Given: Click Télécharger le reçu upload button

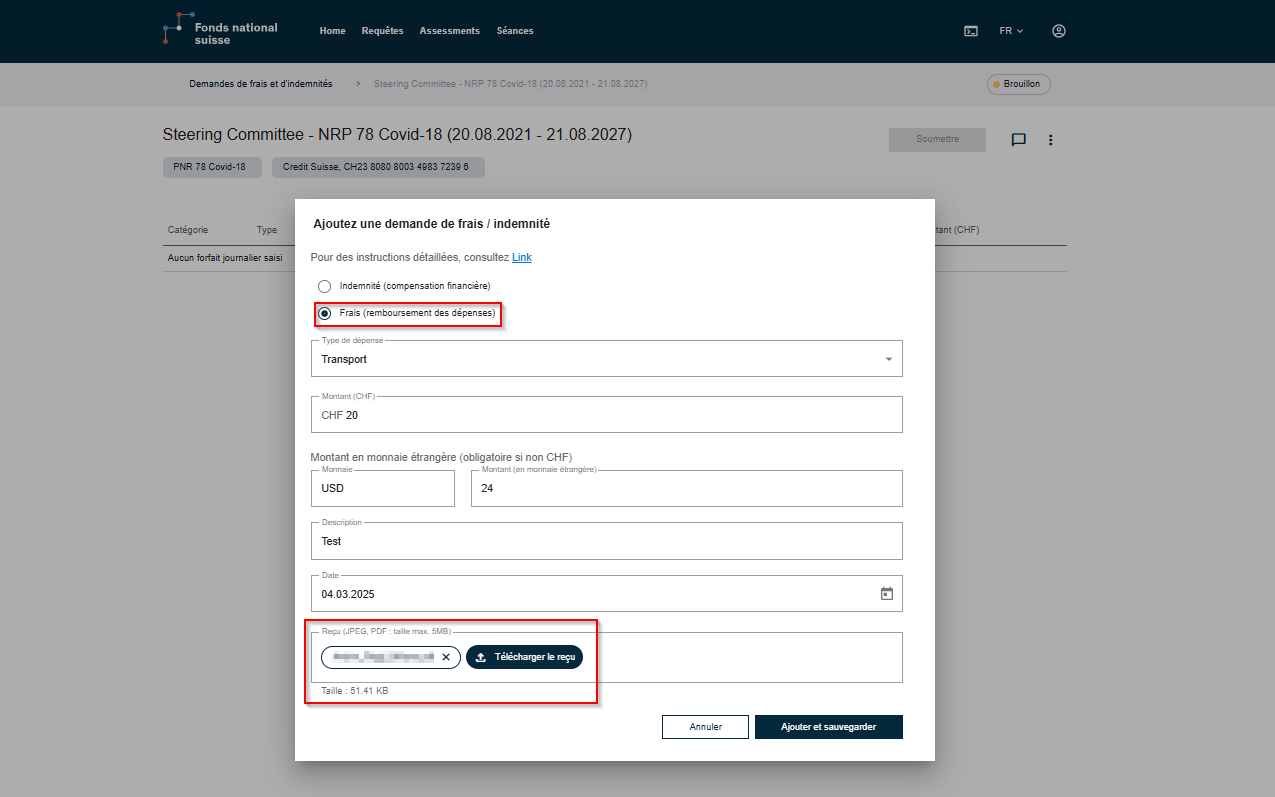Looking at the screenshot, I should click(524, 657).
